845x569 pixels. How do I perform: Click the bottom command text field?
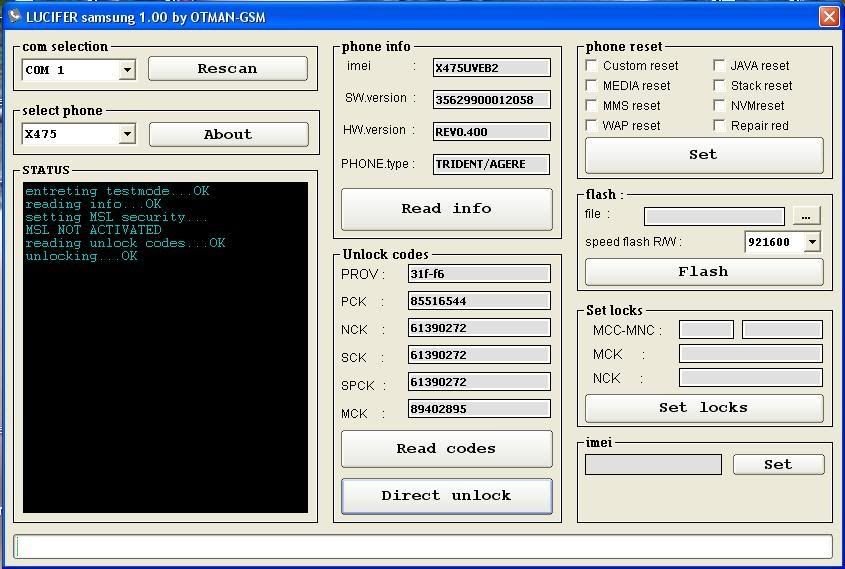click(x=423, y=547)
